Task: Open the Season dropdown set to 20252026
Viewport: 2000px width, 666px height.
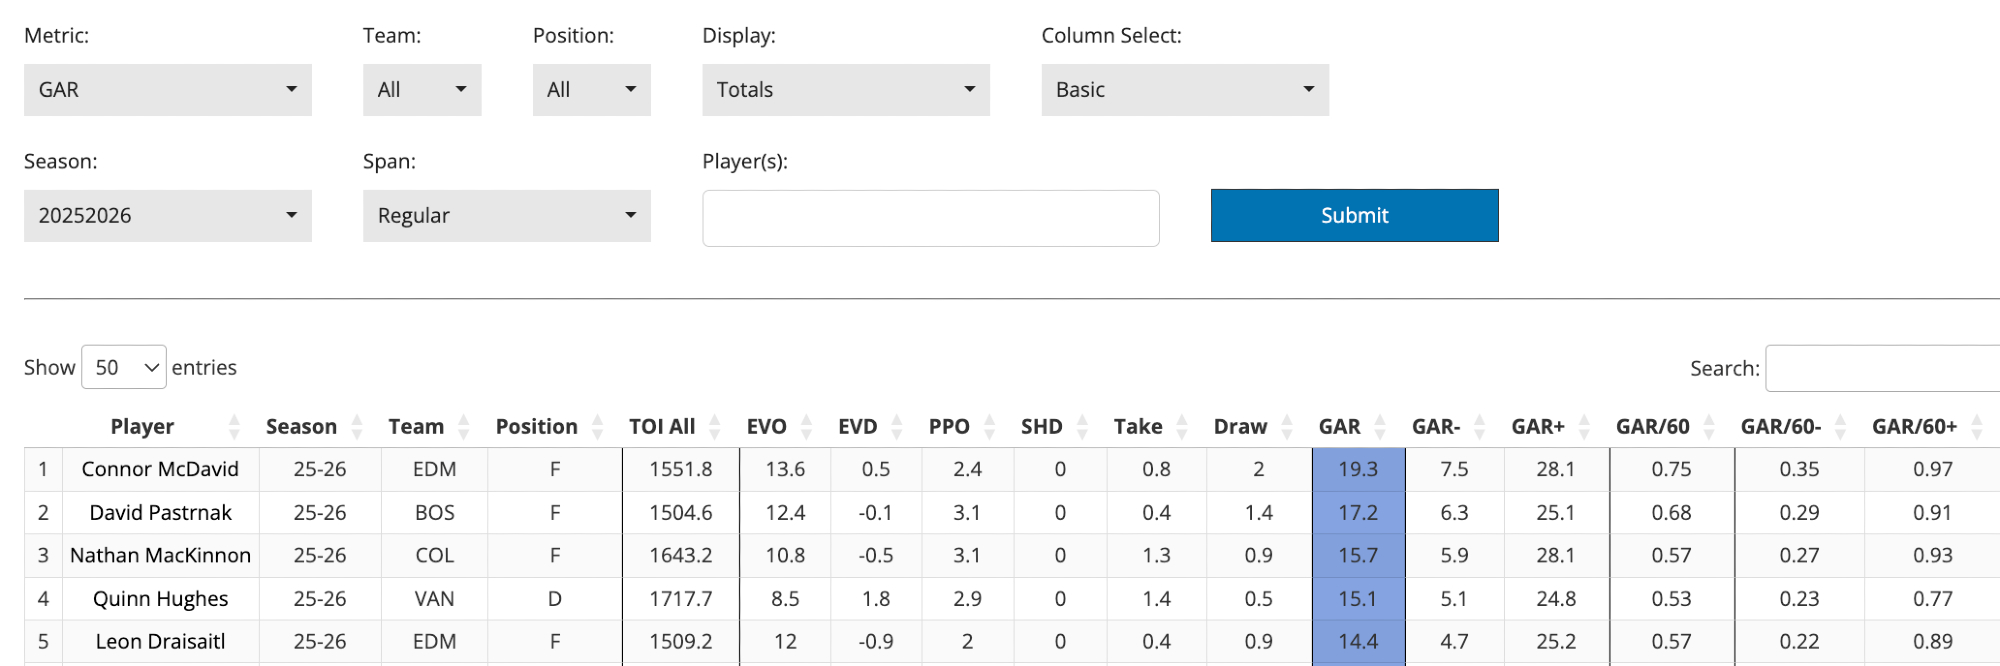Action: (x=168, y=216)
